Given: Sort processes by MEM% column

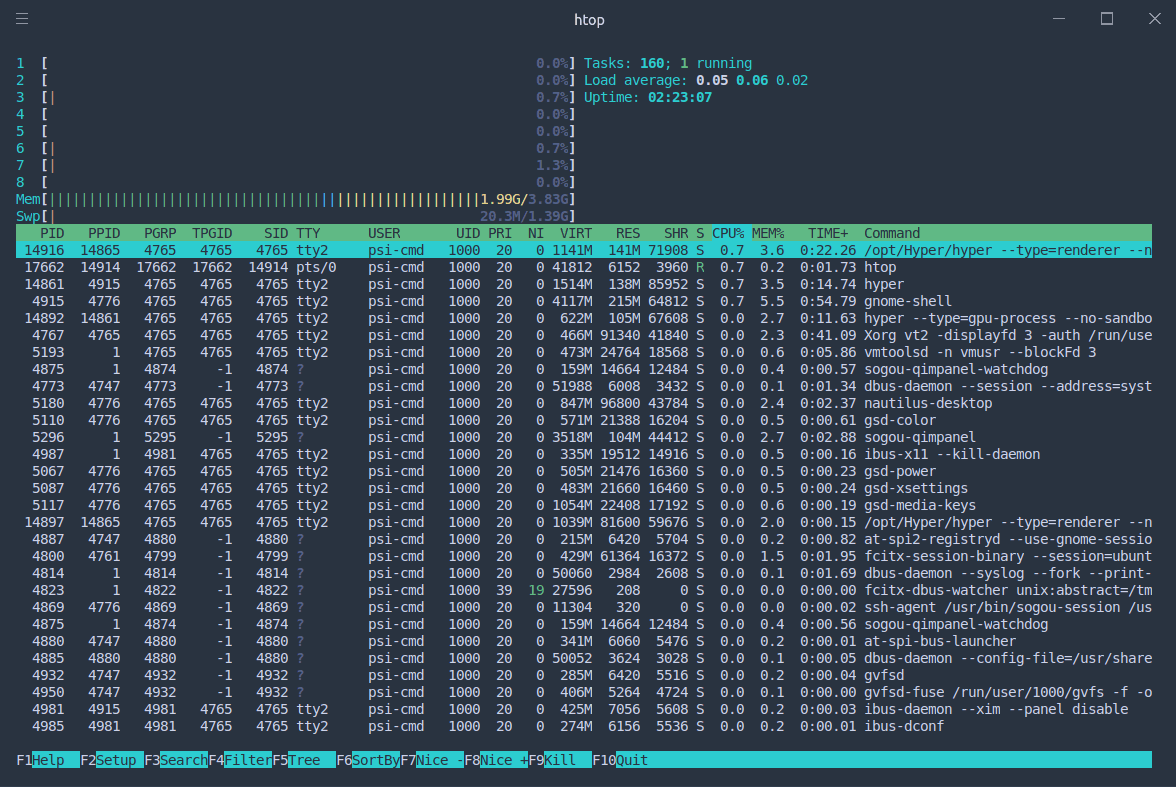Looking at the screenshot, I should click(768, 233).
